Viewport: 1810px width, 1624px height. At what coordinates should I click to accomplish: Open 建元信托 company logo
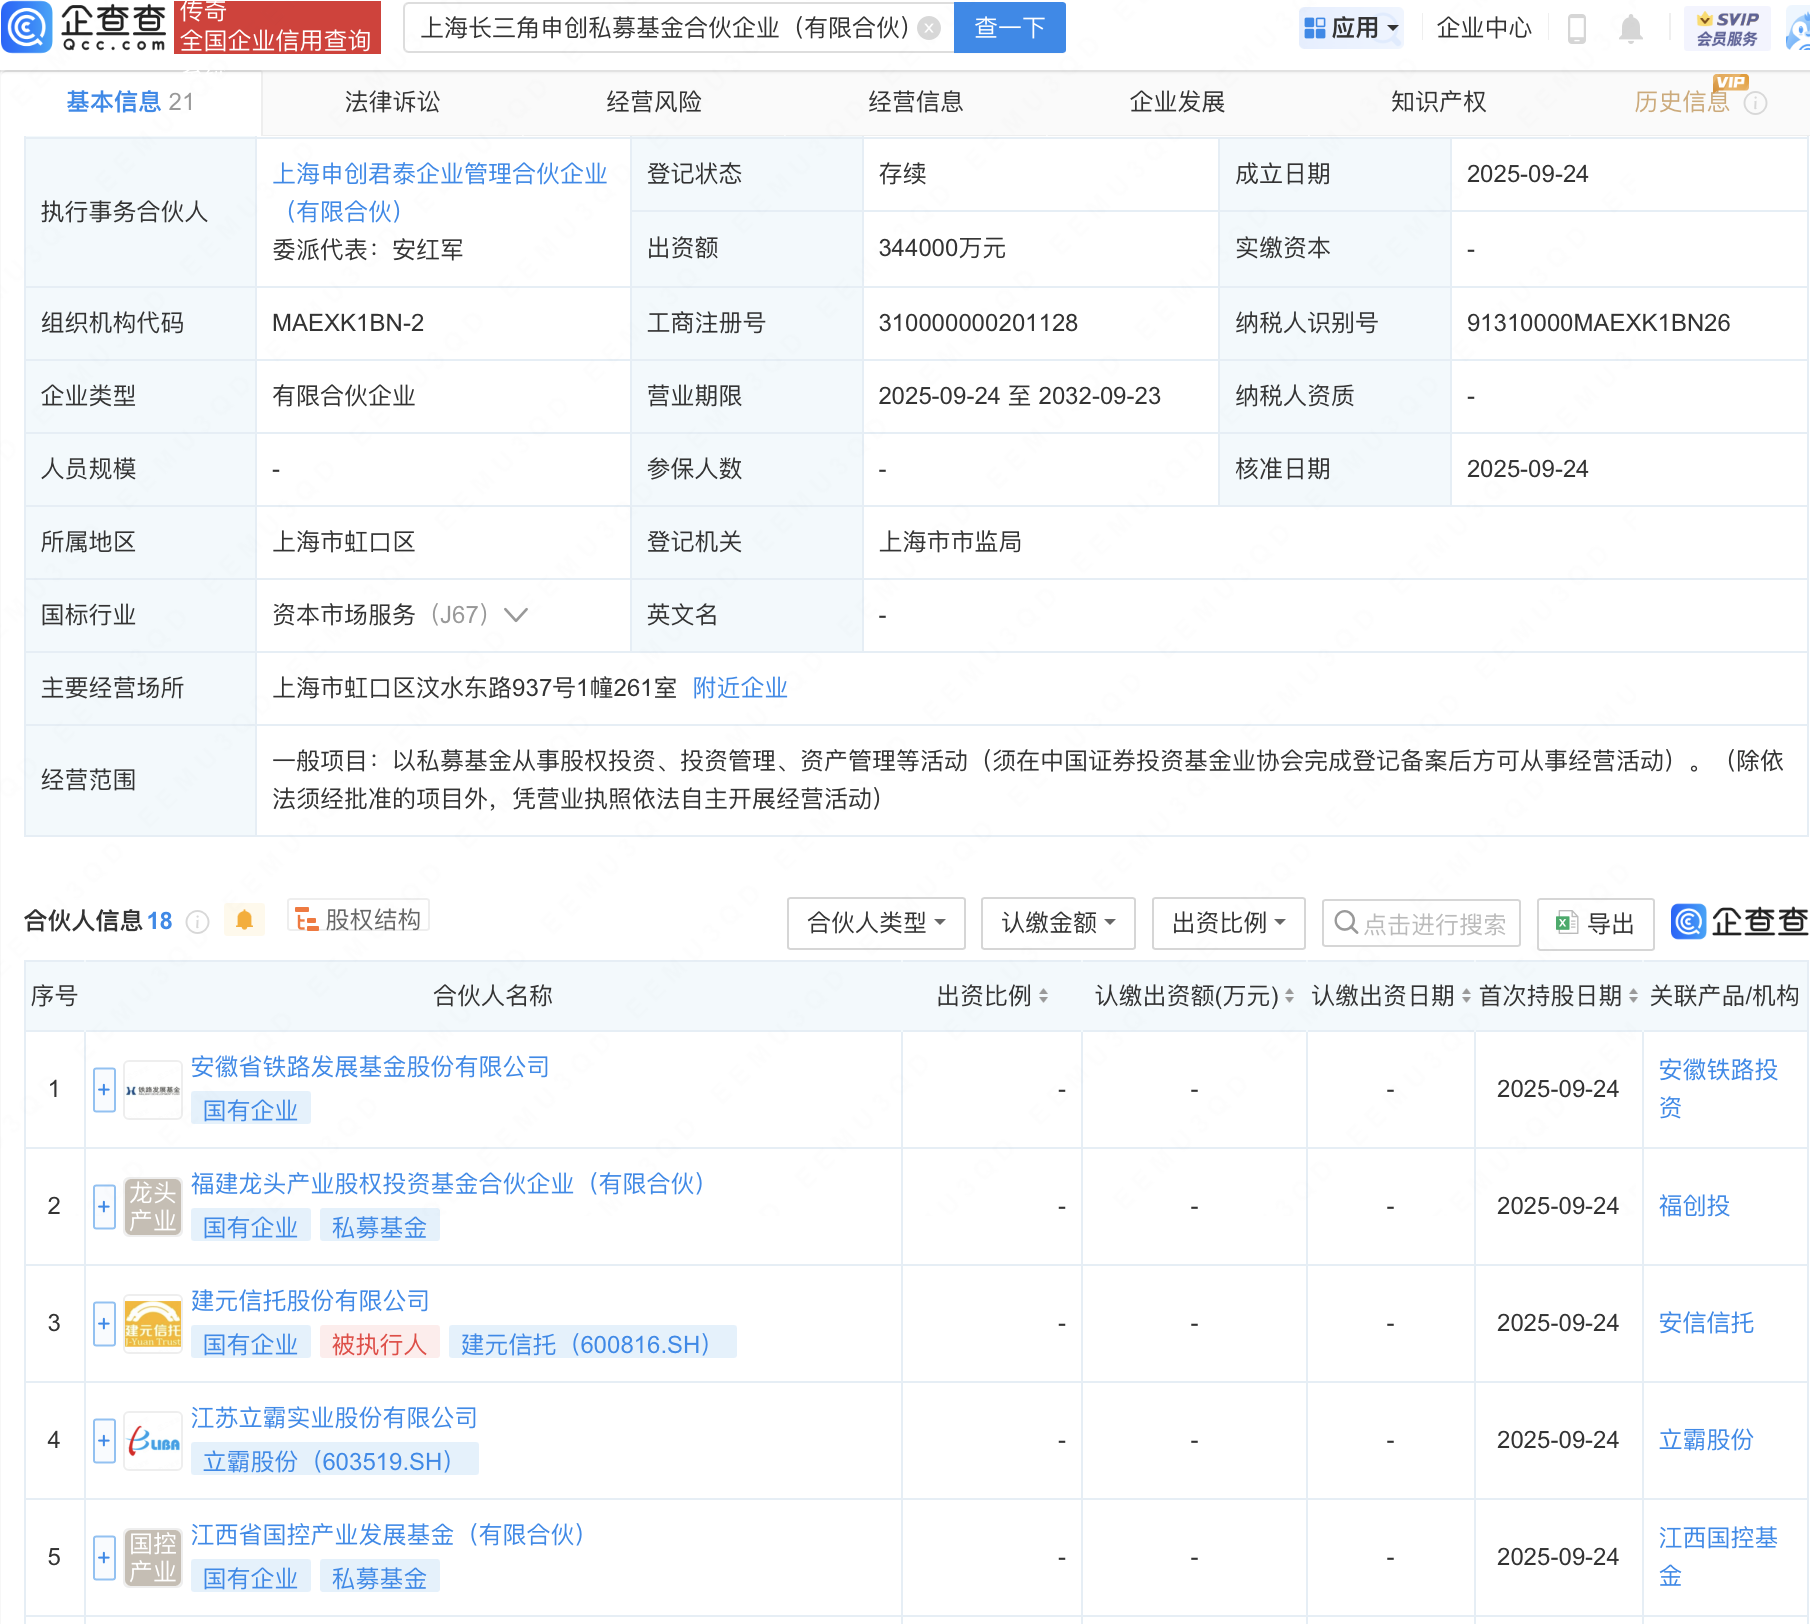153,1324
